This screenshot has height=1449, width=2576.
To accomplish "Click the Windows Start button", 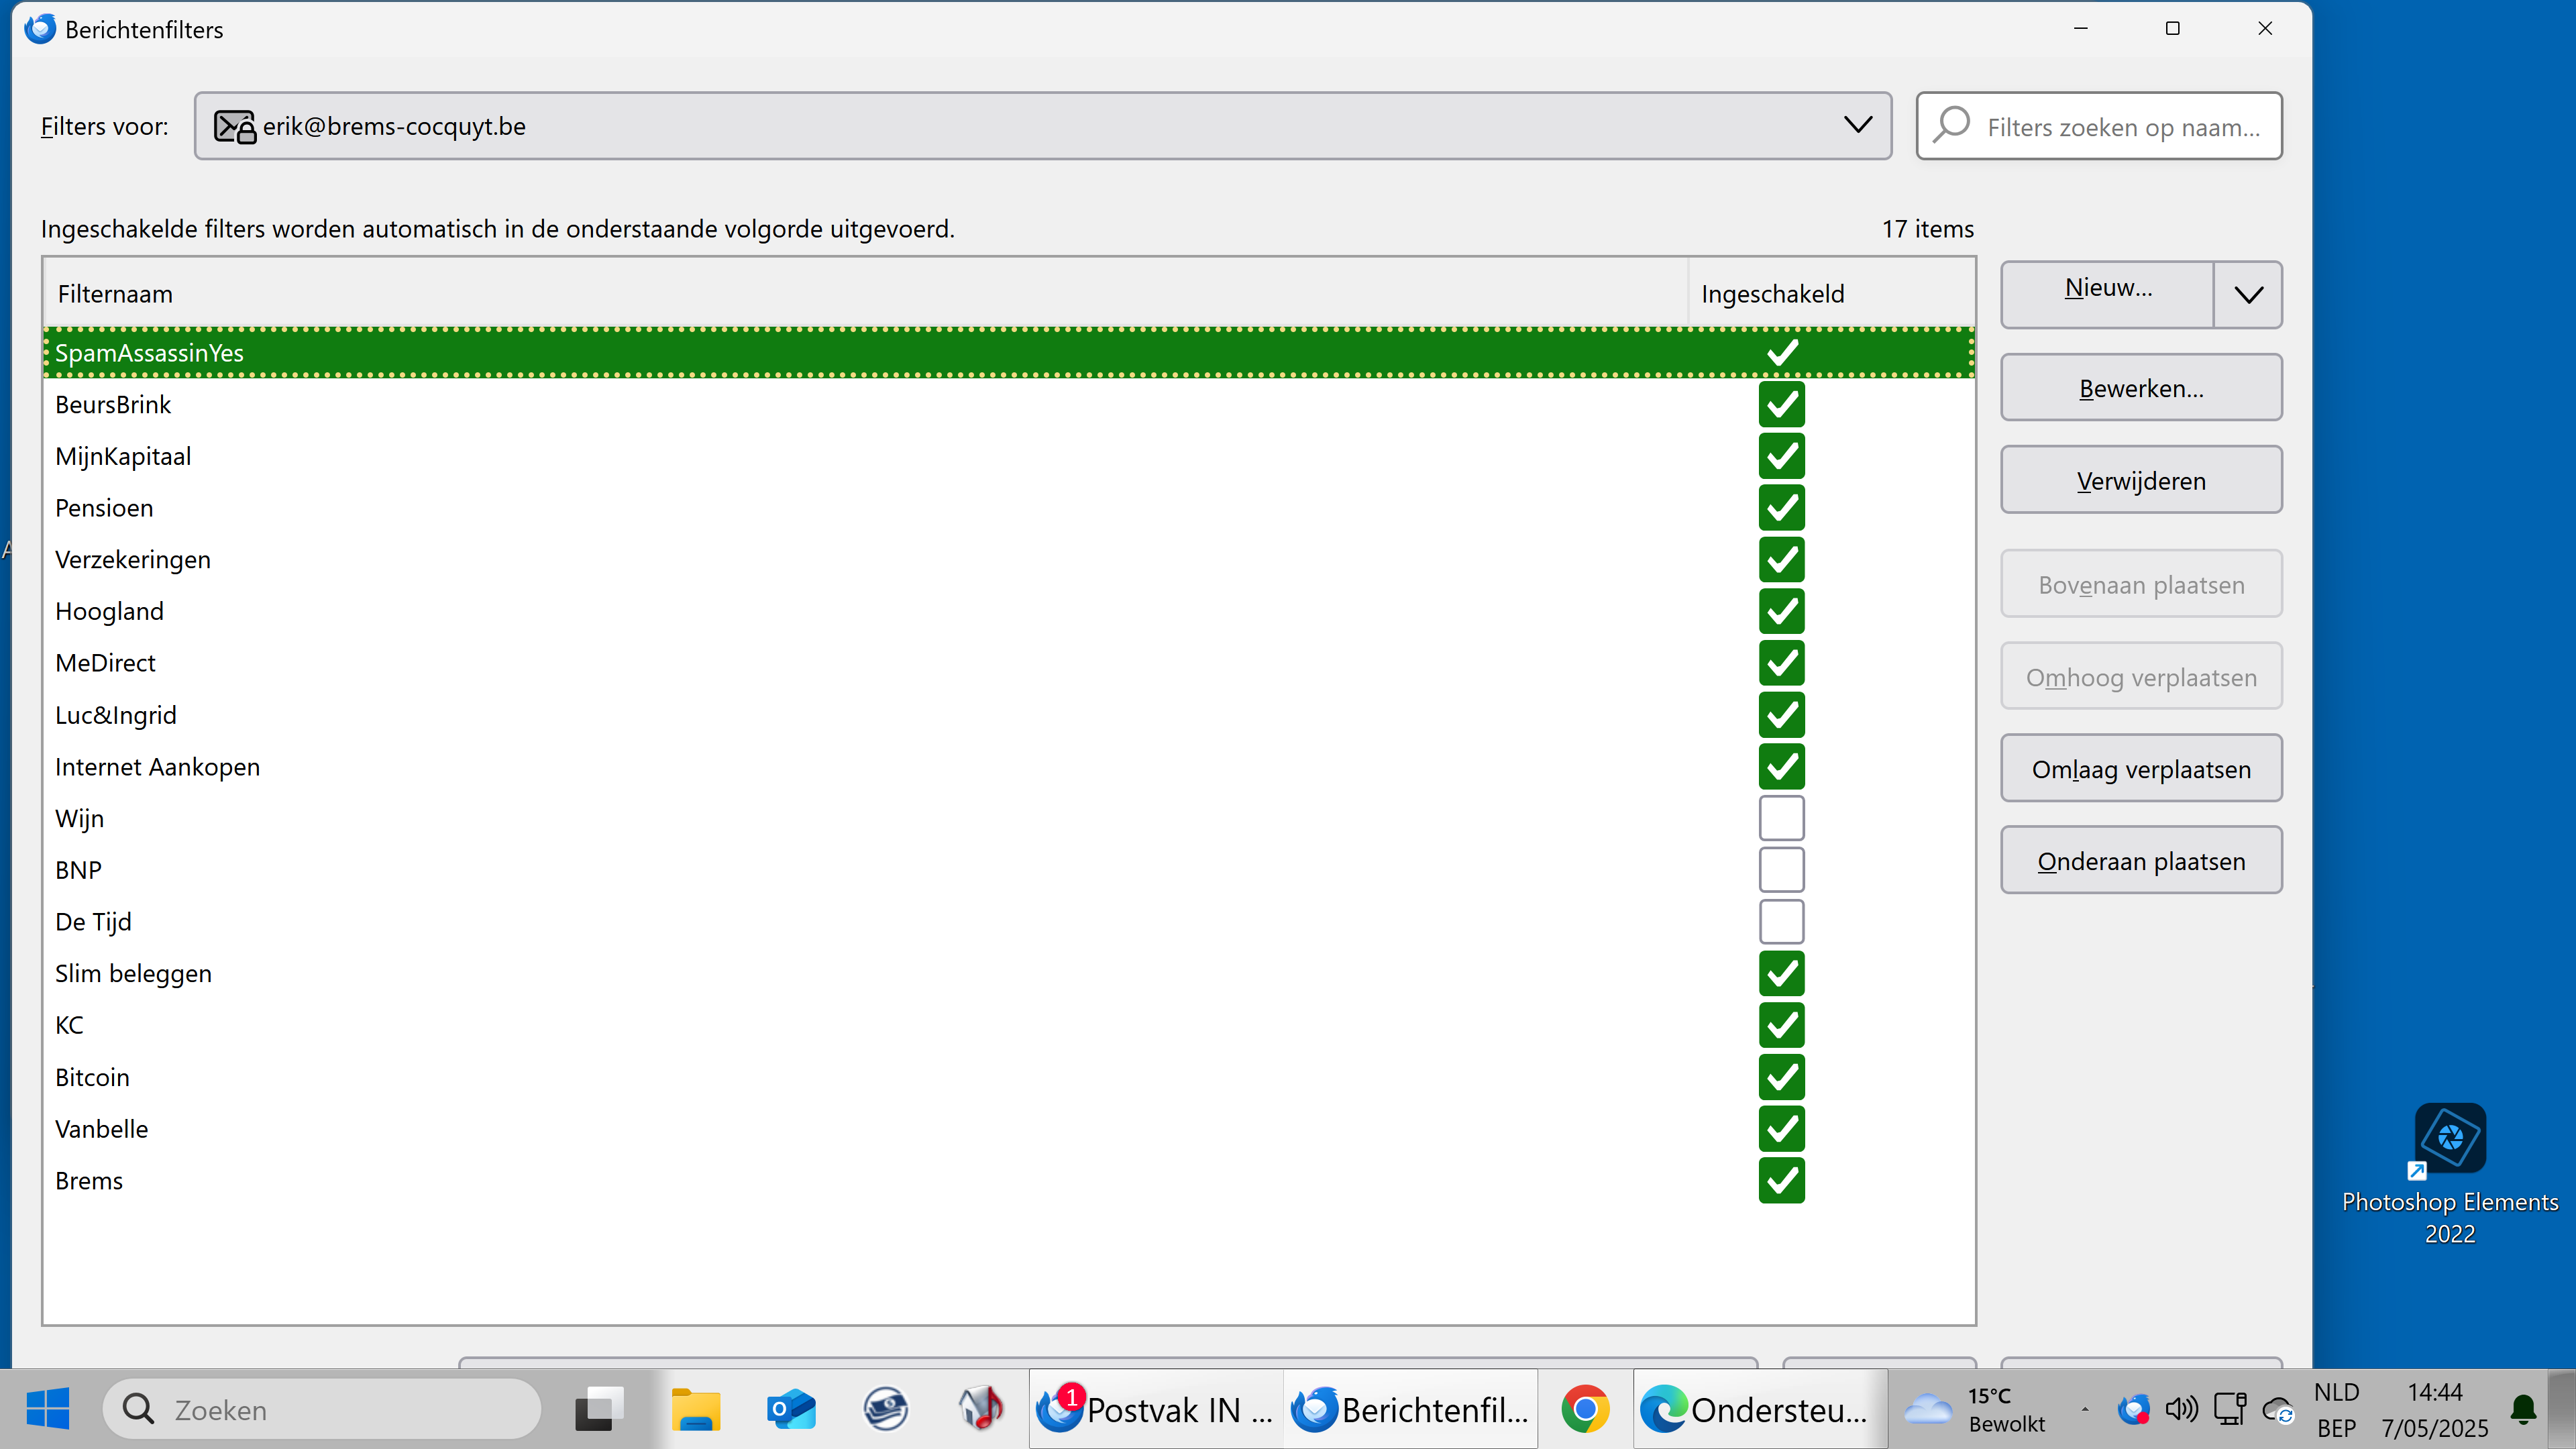I will 48,1409.
